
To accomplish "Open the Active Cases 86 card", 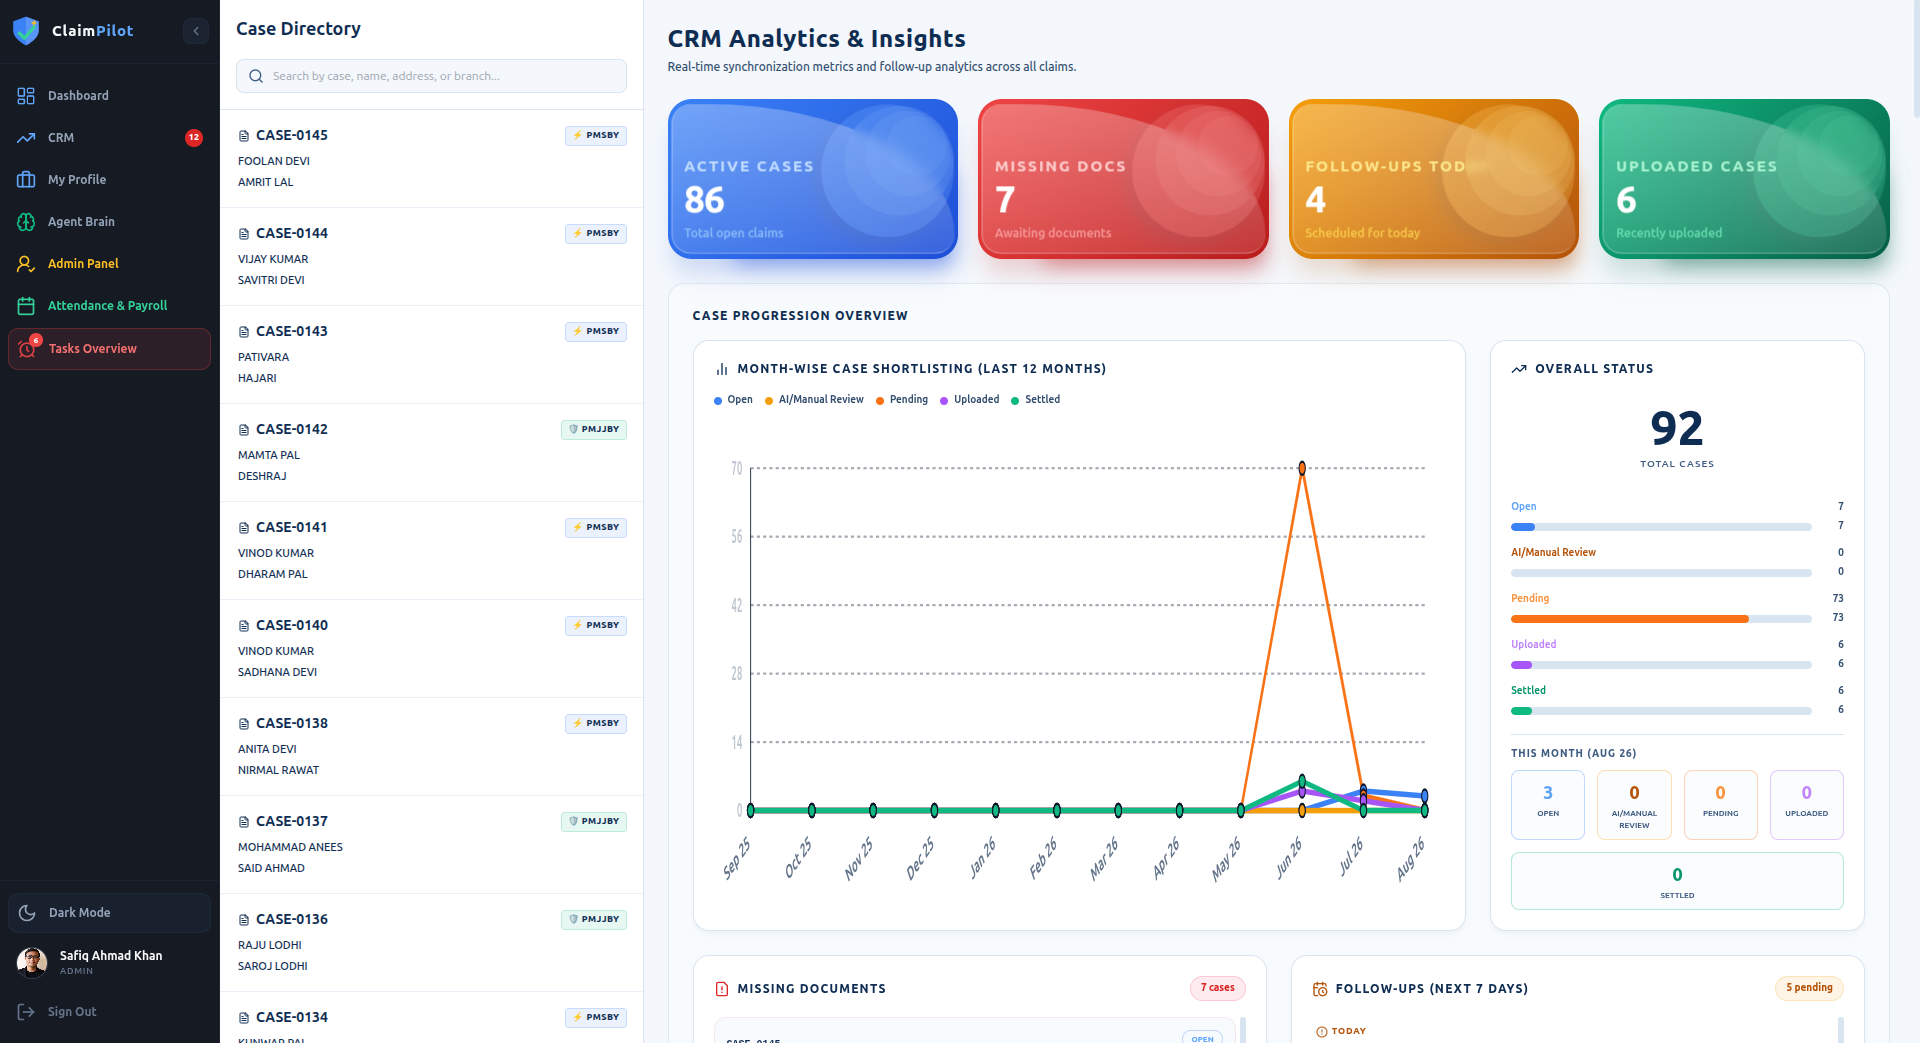I will [813, 179].
